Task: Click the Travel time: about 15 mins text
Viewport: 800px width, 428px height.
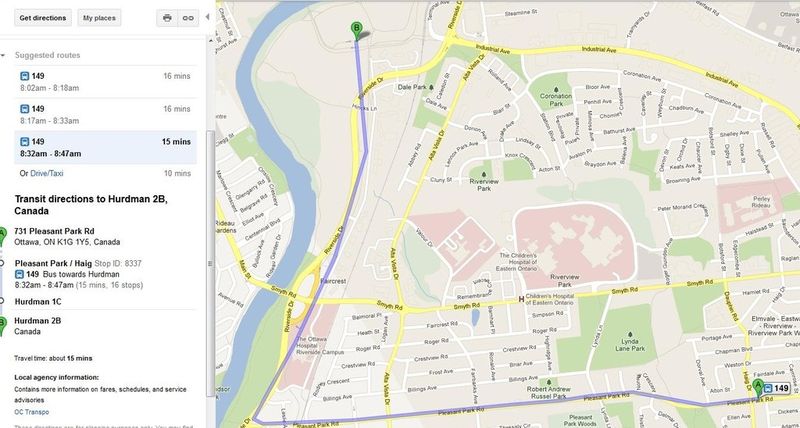Action: pos(53,358)
